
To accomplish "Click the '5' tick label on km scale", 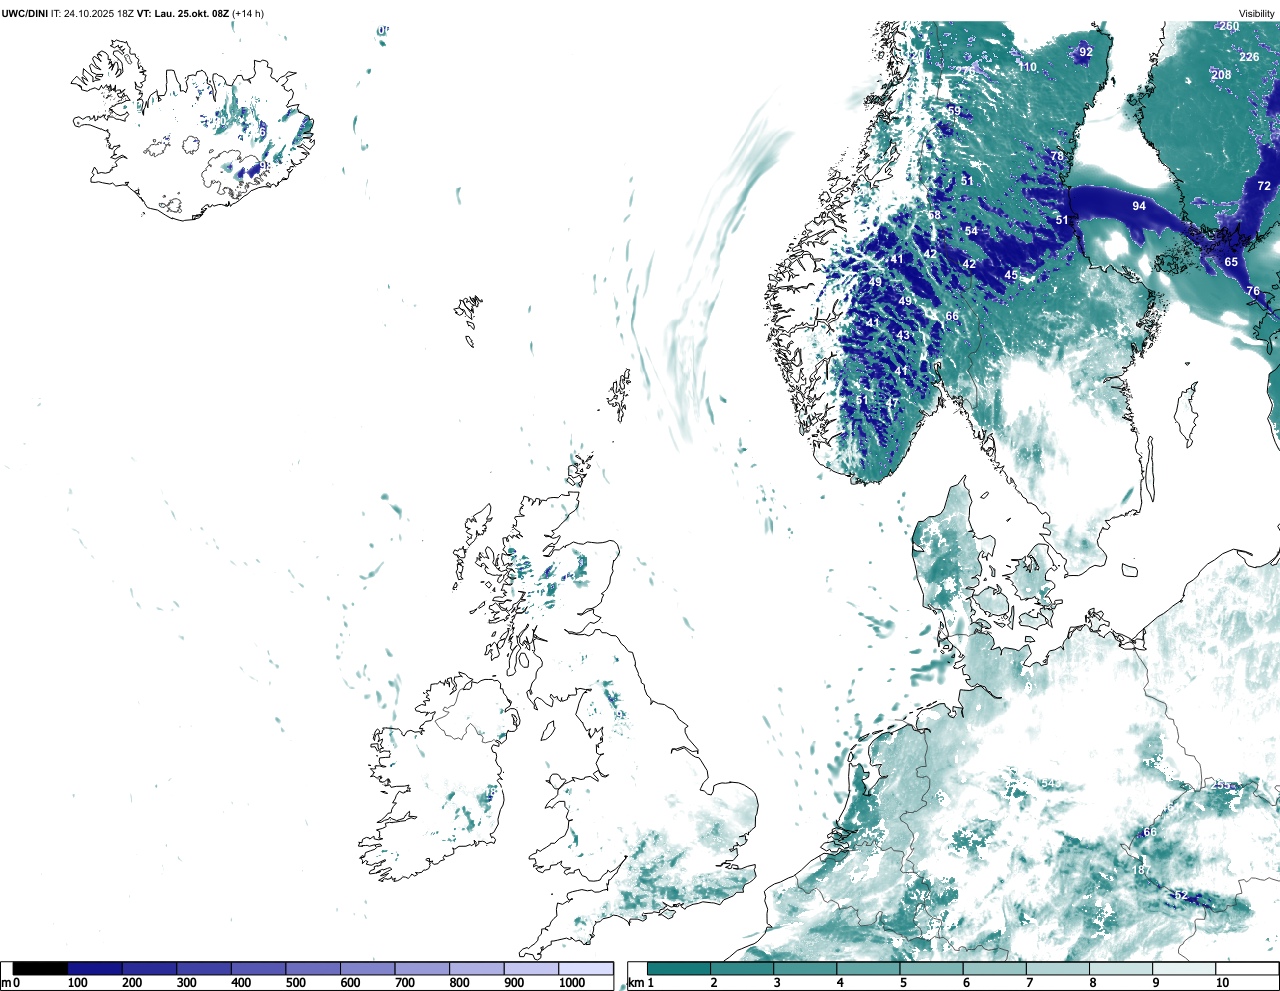I will 903,983.
